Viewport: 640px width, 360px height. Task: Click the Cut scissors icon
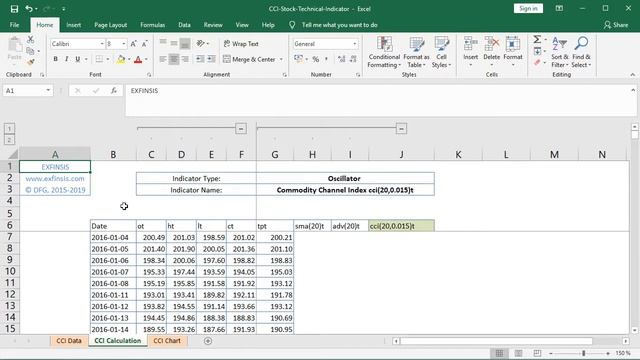[x=30, y=40]
